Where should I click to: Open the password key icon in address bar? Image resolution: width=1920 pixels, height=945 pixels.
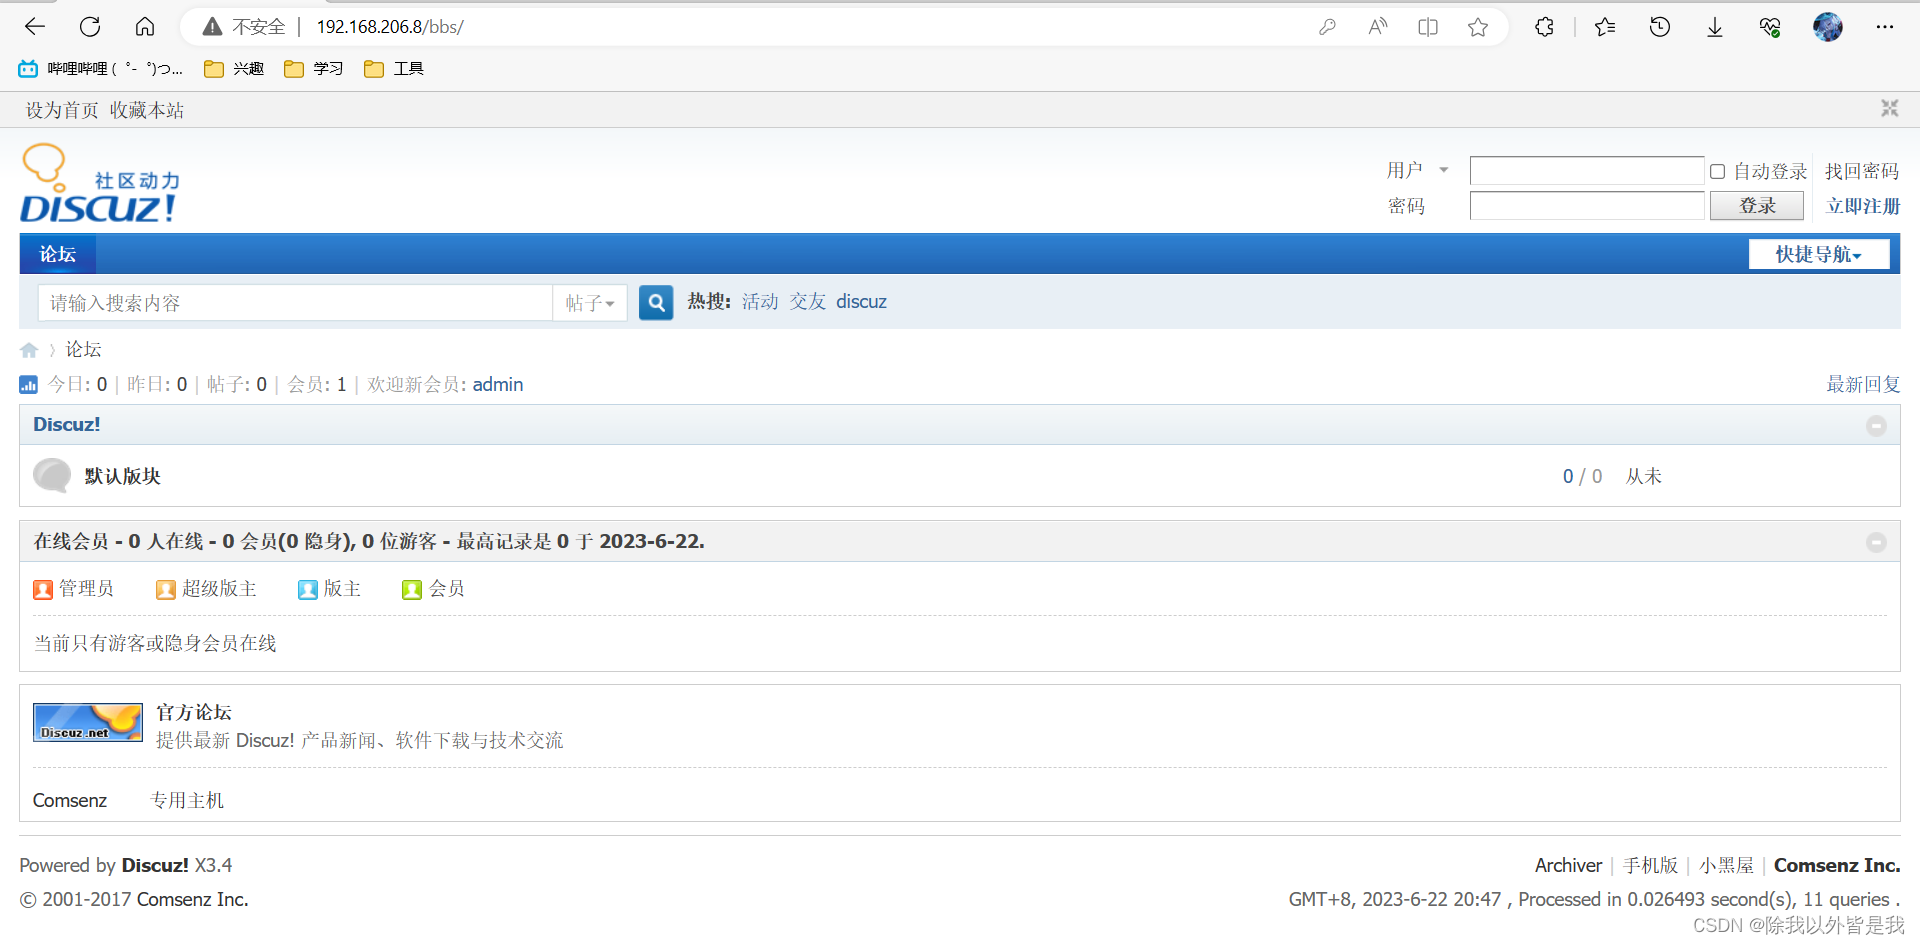1327,27
